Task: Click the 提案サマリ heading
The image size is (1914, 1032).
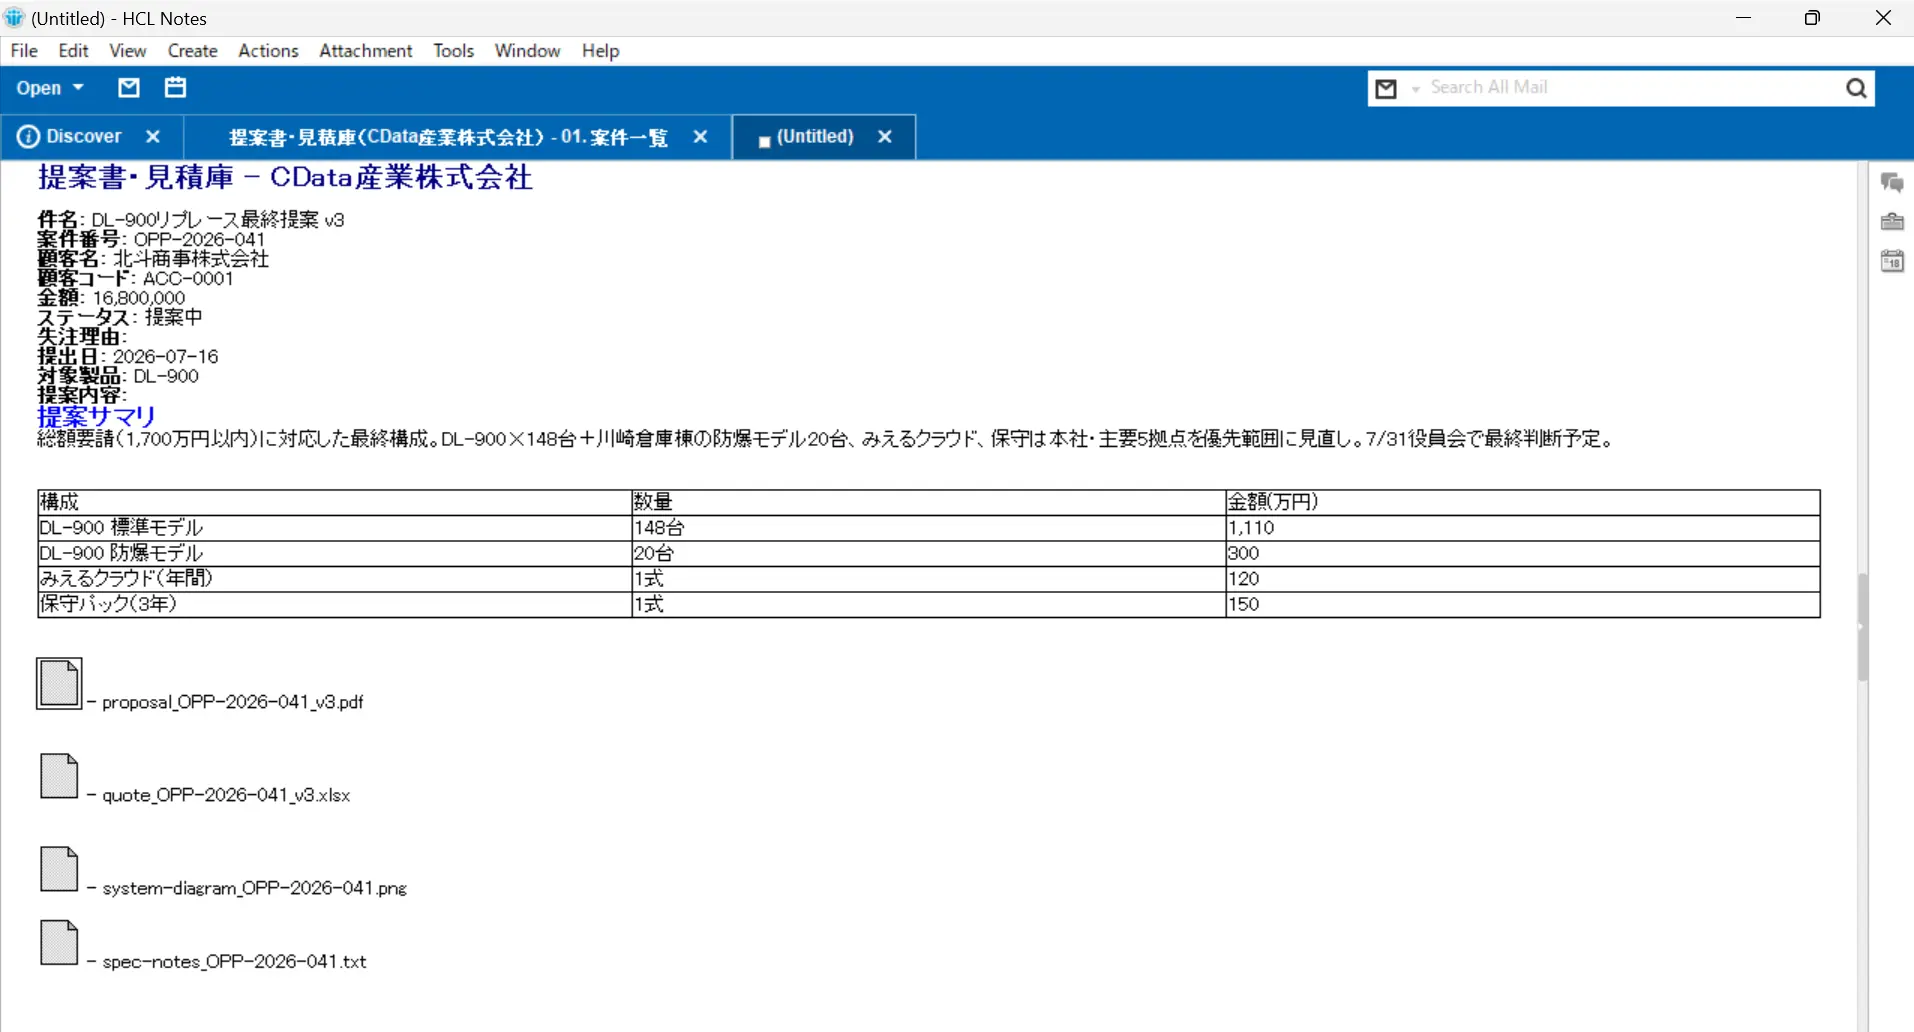Action: (x=97, y=416)
